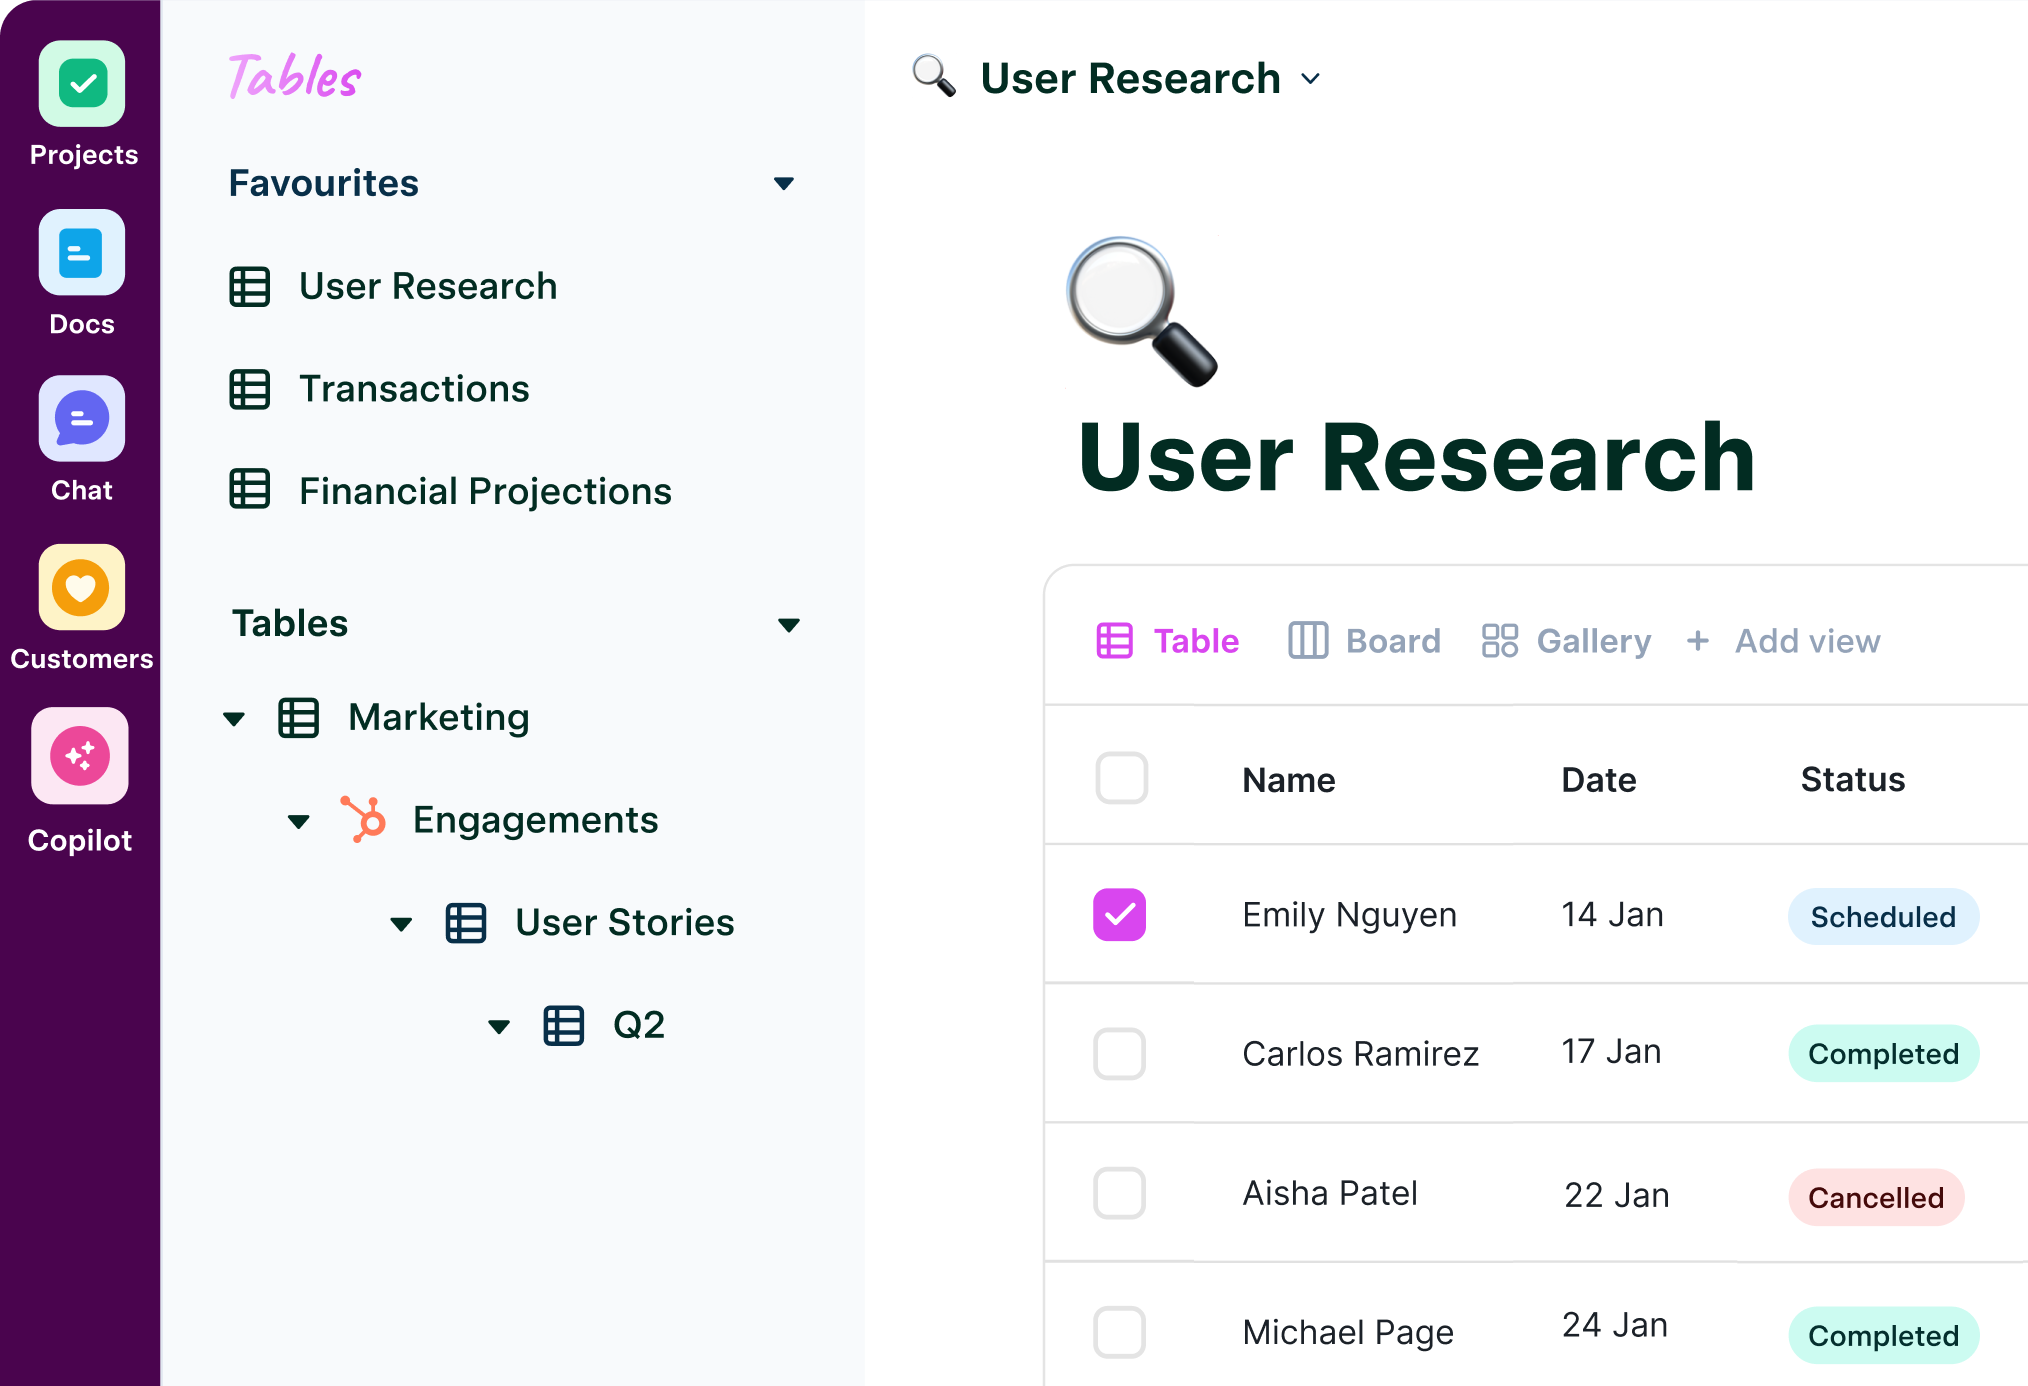The height and width of the screenshot is (1386, 2028).
Task: Click the Scheduled status badge for Emily Nguyen
Action: pos(1883,917)
